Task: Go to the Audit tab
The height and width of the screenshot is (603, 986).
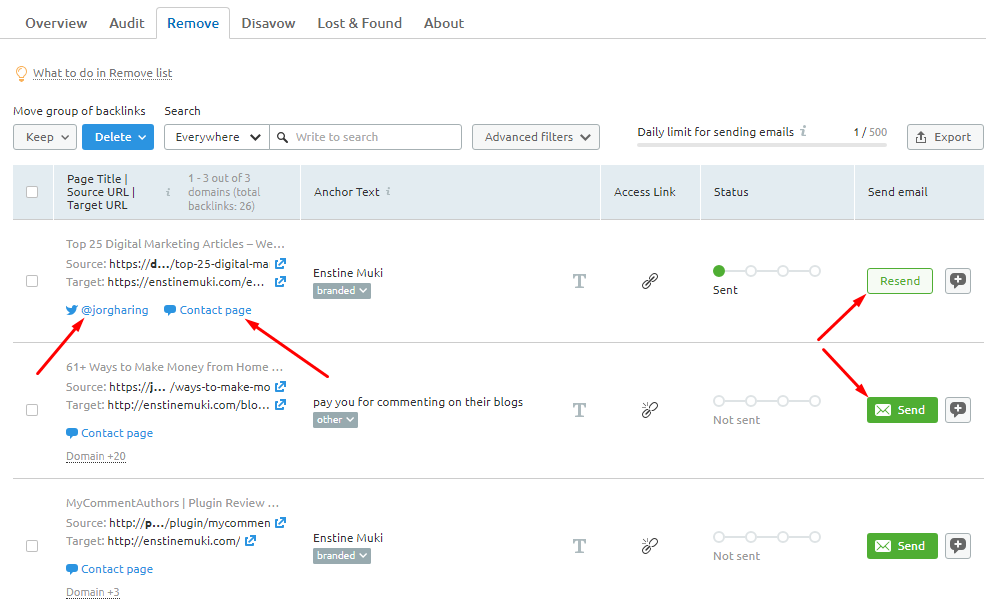Action: pos(127,23)
